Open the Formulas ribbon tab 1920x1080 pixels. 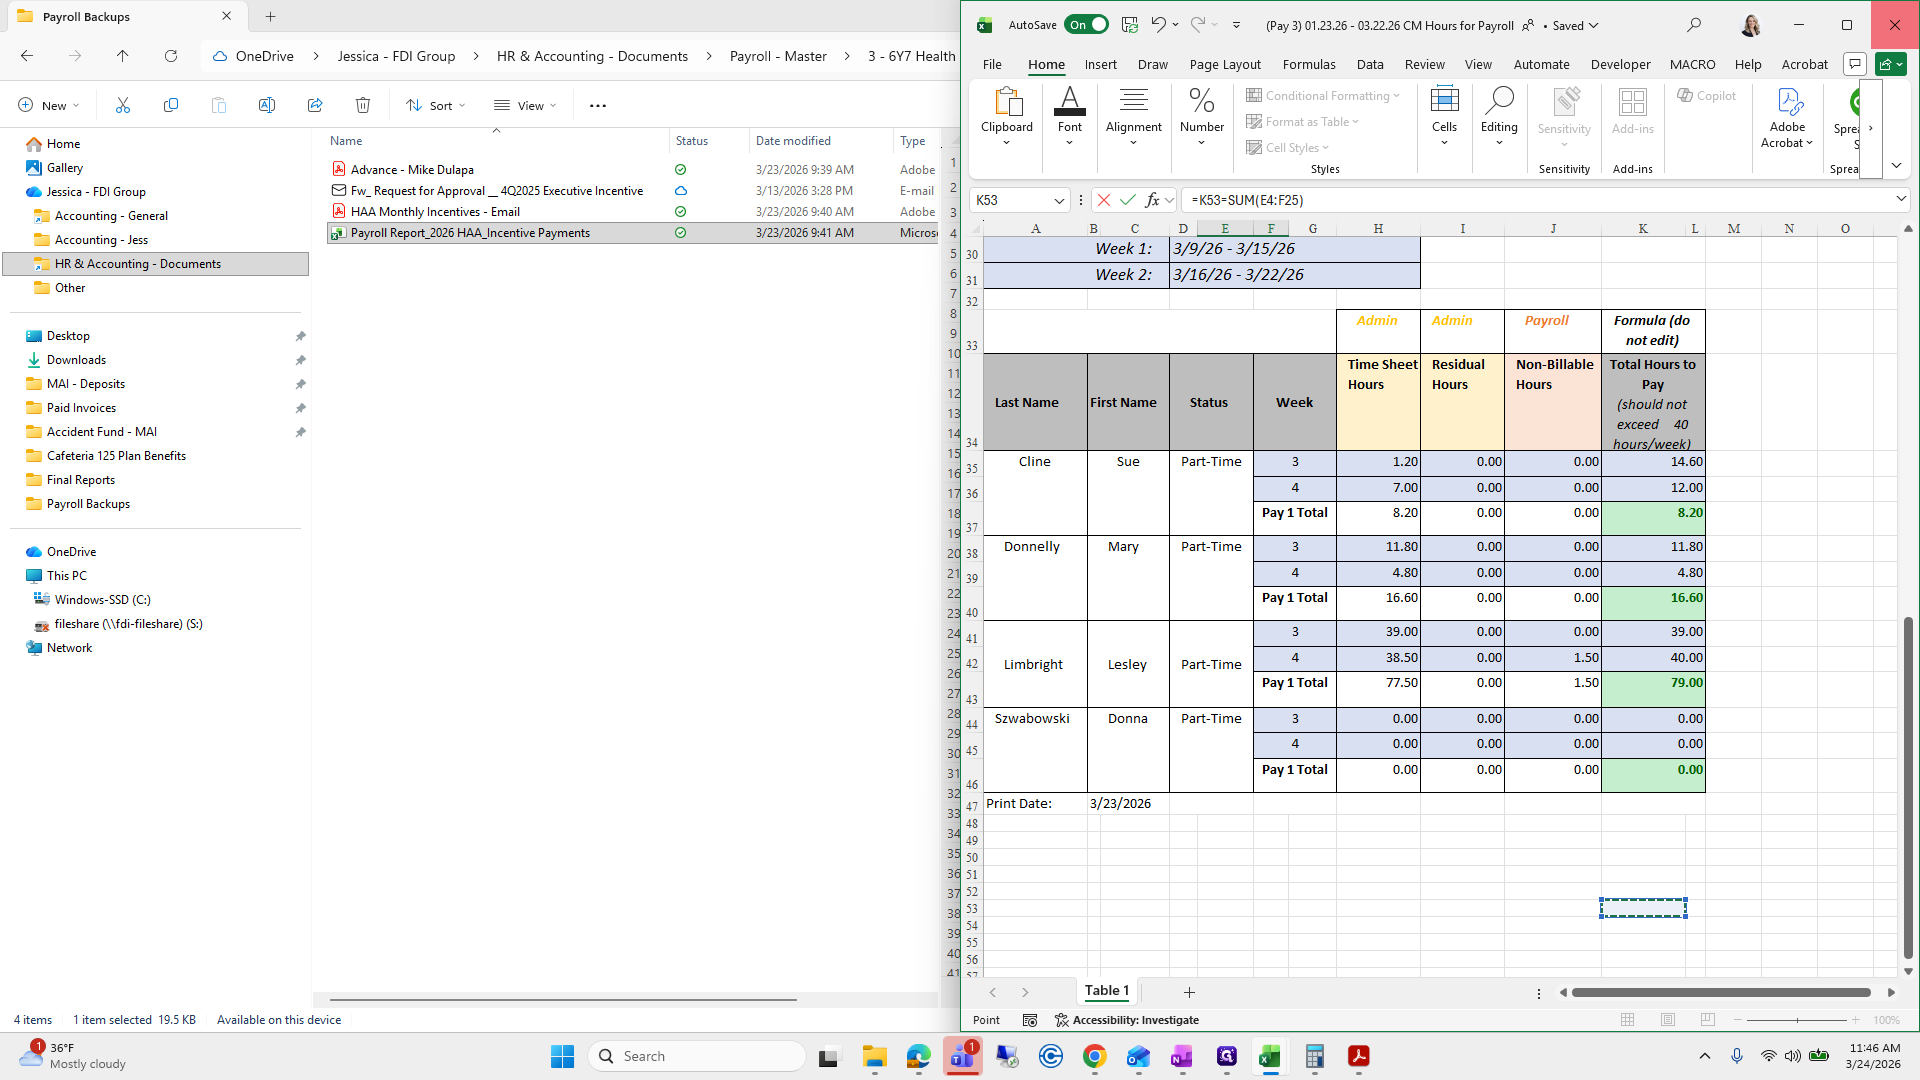point(1308,64)
